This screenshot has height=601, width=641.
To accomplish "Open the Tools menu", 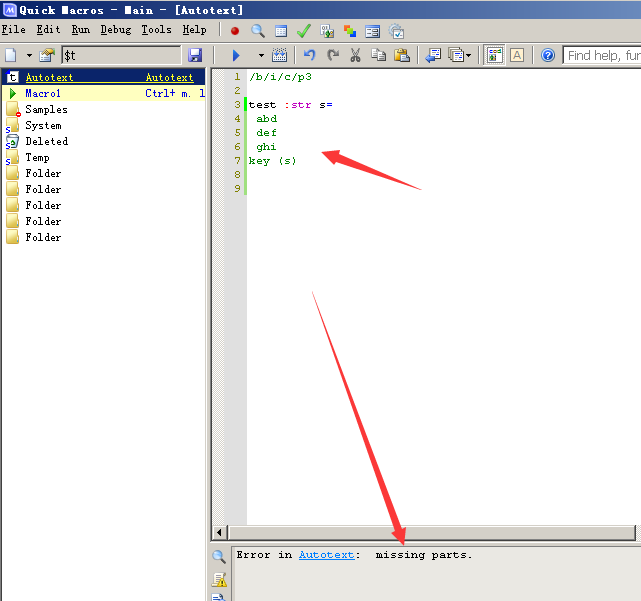I will (x=156, y=30).
